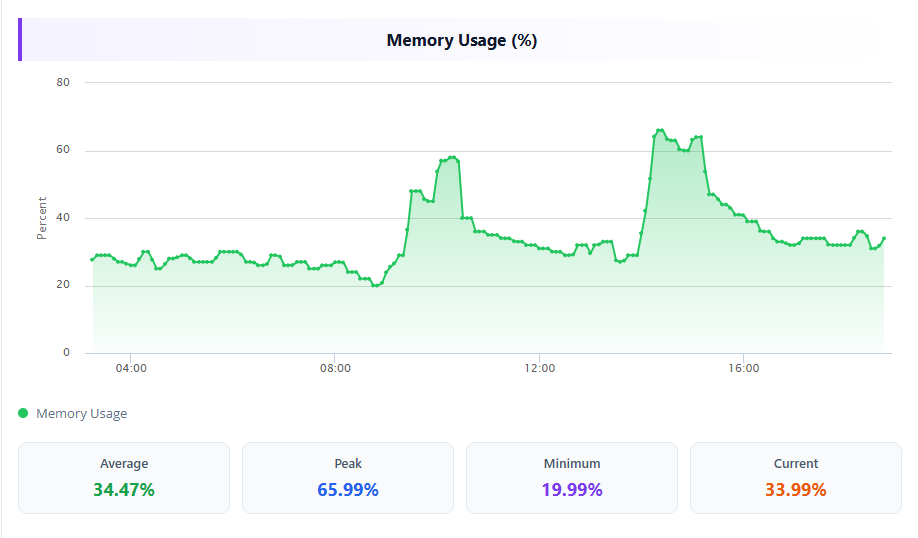The image size is (918, 538).
Task: Toggle the Memory Usage legend item
Action: tap(73, 413)
